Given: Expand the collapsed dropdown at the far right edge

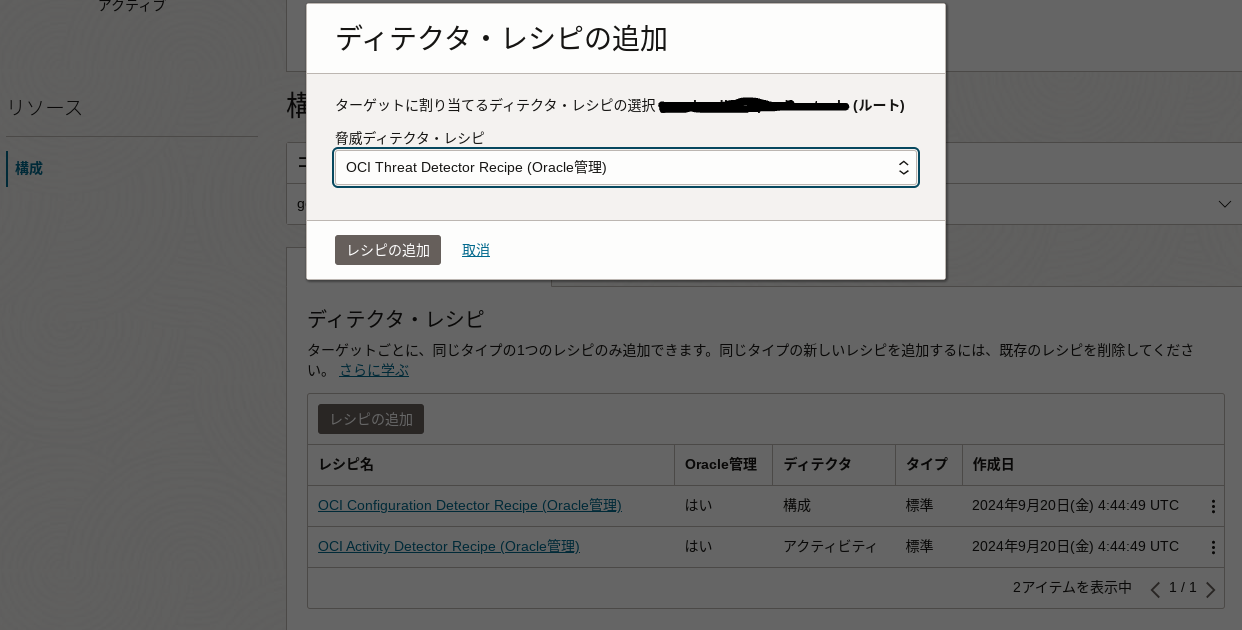Looking at the screenshot, I should click(1225, 204).
